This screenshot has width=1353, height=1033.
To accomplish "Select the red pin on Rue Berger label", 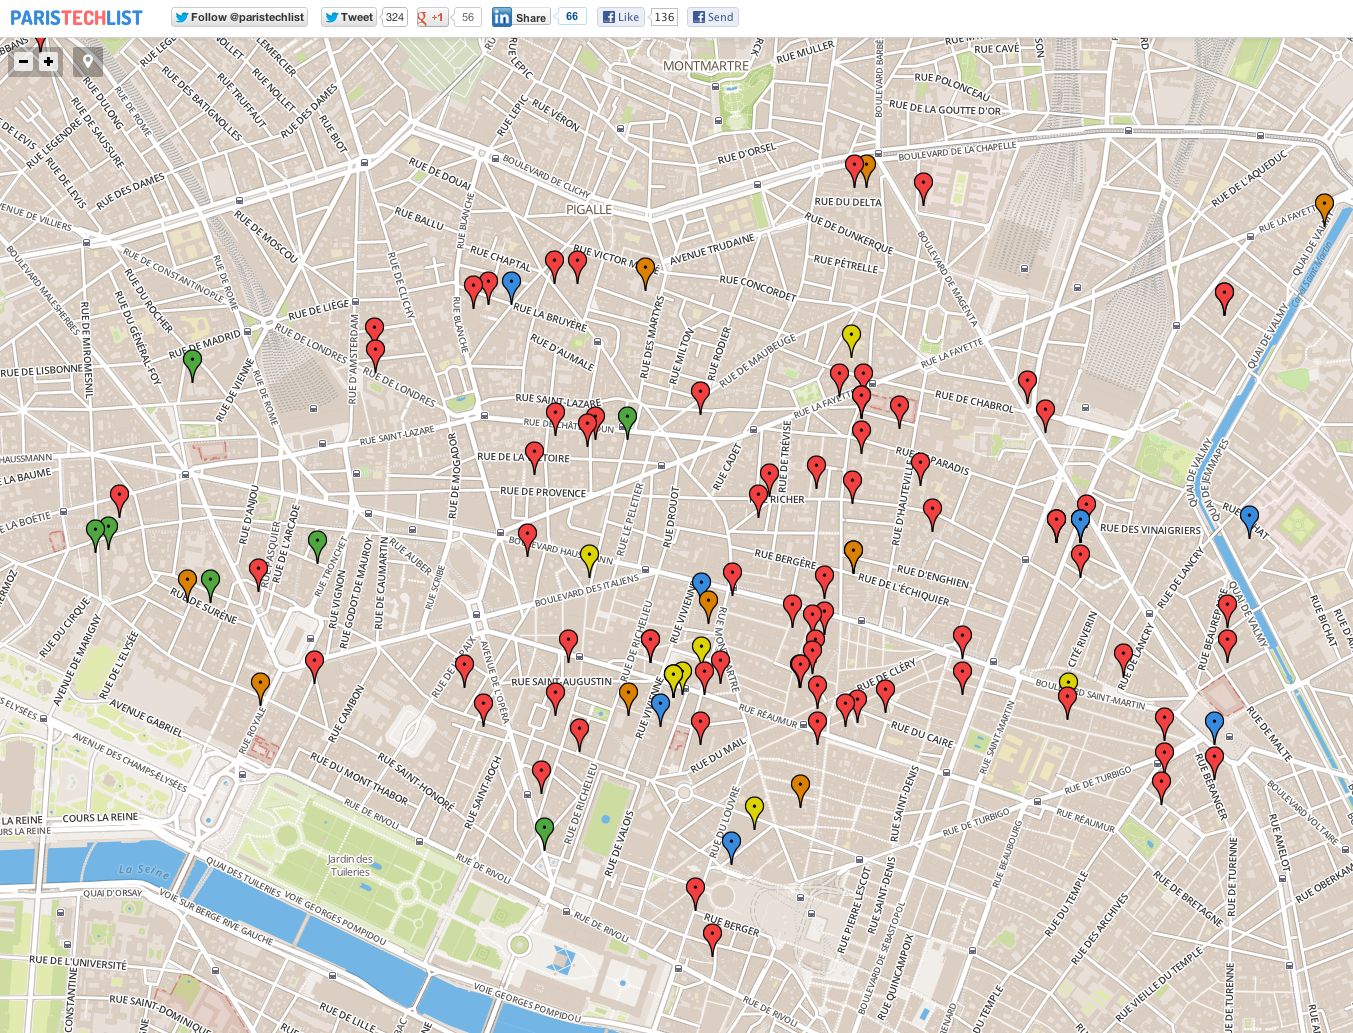I will click(x=712, y=940).
